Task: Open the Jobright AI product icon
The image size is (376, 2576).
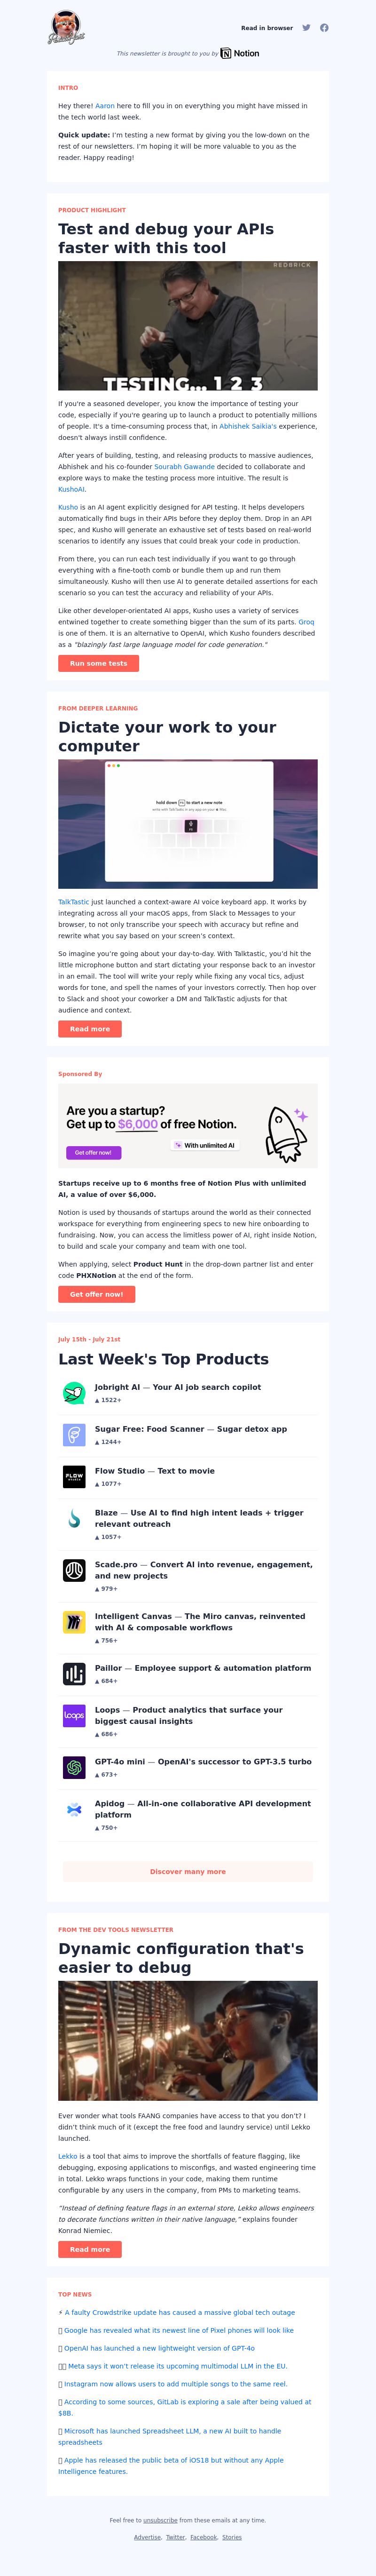Action: (x=74, y=1392)
